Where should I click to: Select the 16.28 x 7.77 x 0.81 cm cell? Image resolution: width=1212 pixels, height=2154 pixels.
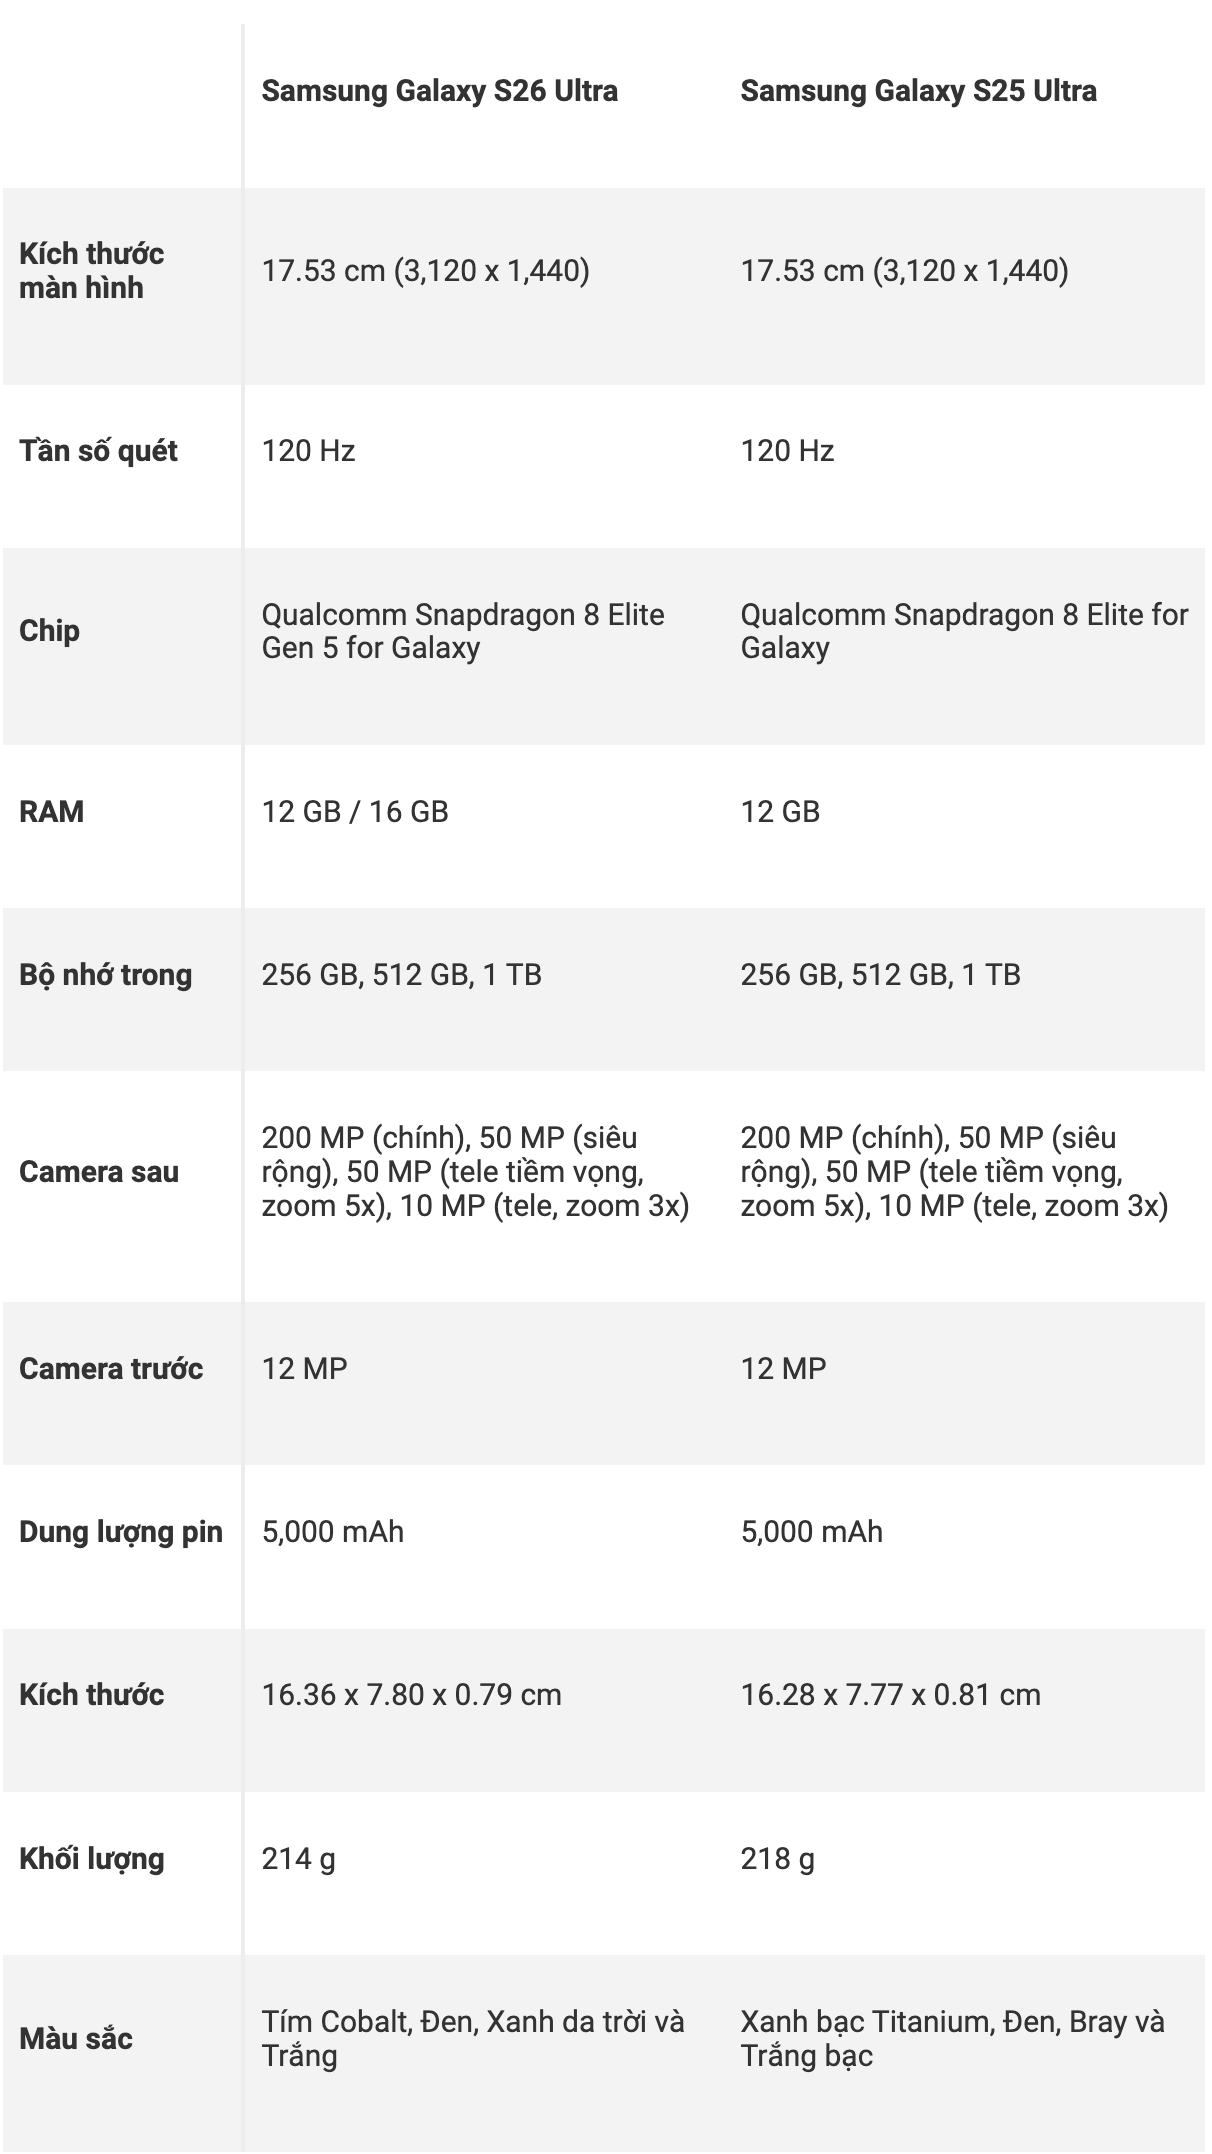(890, 1694)
